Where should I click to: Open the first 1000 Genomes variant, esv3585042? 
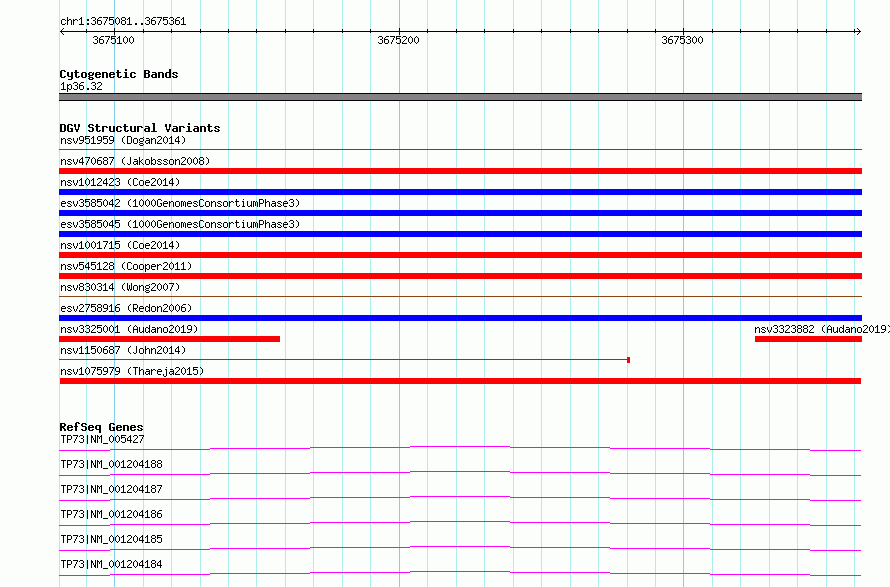pyautogui.click(x=180, y=203)
